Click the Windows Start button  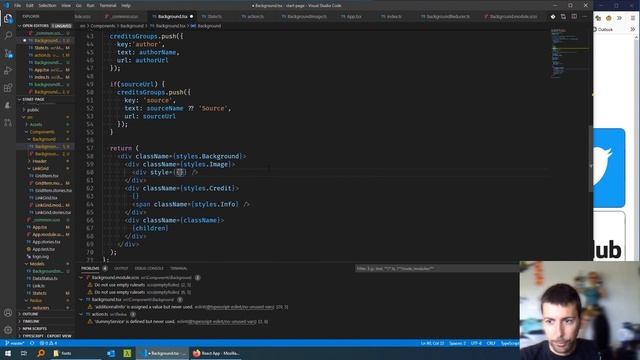[x=8, y=353]
